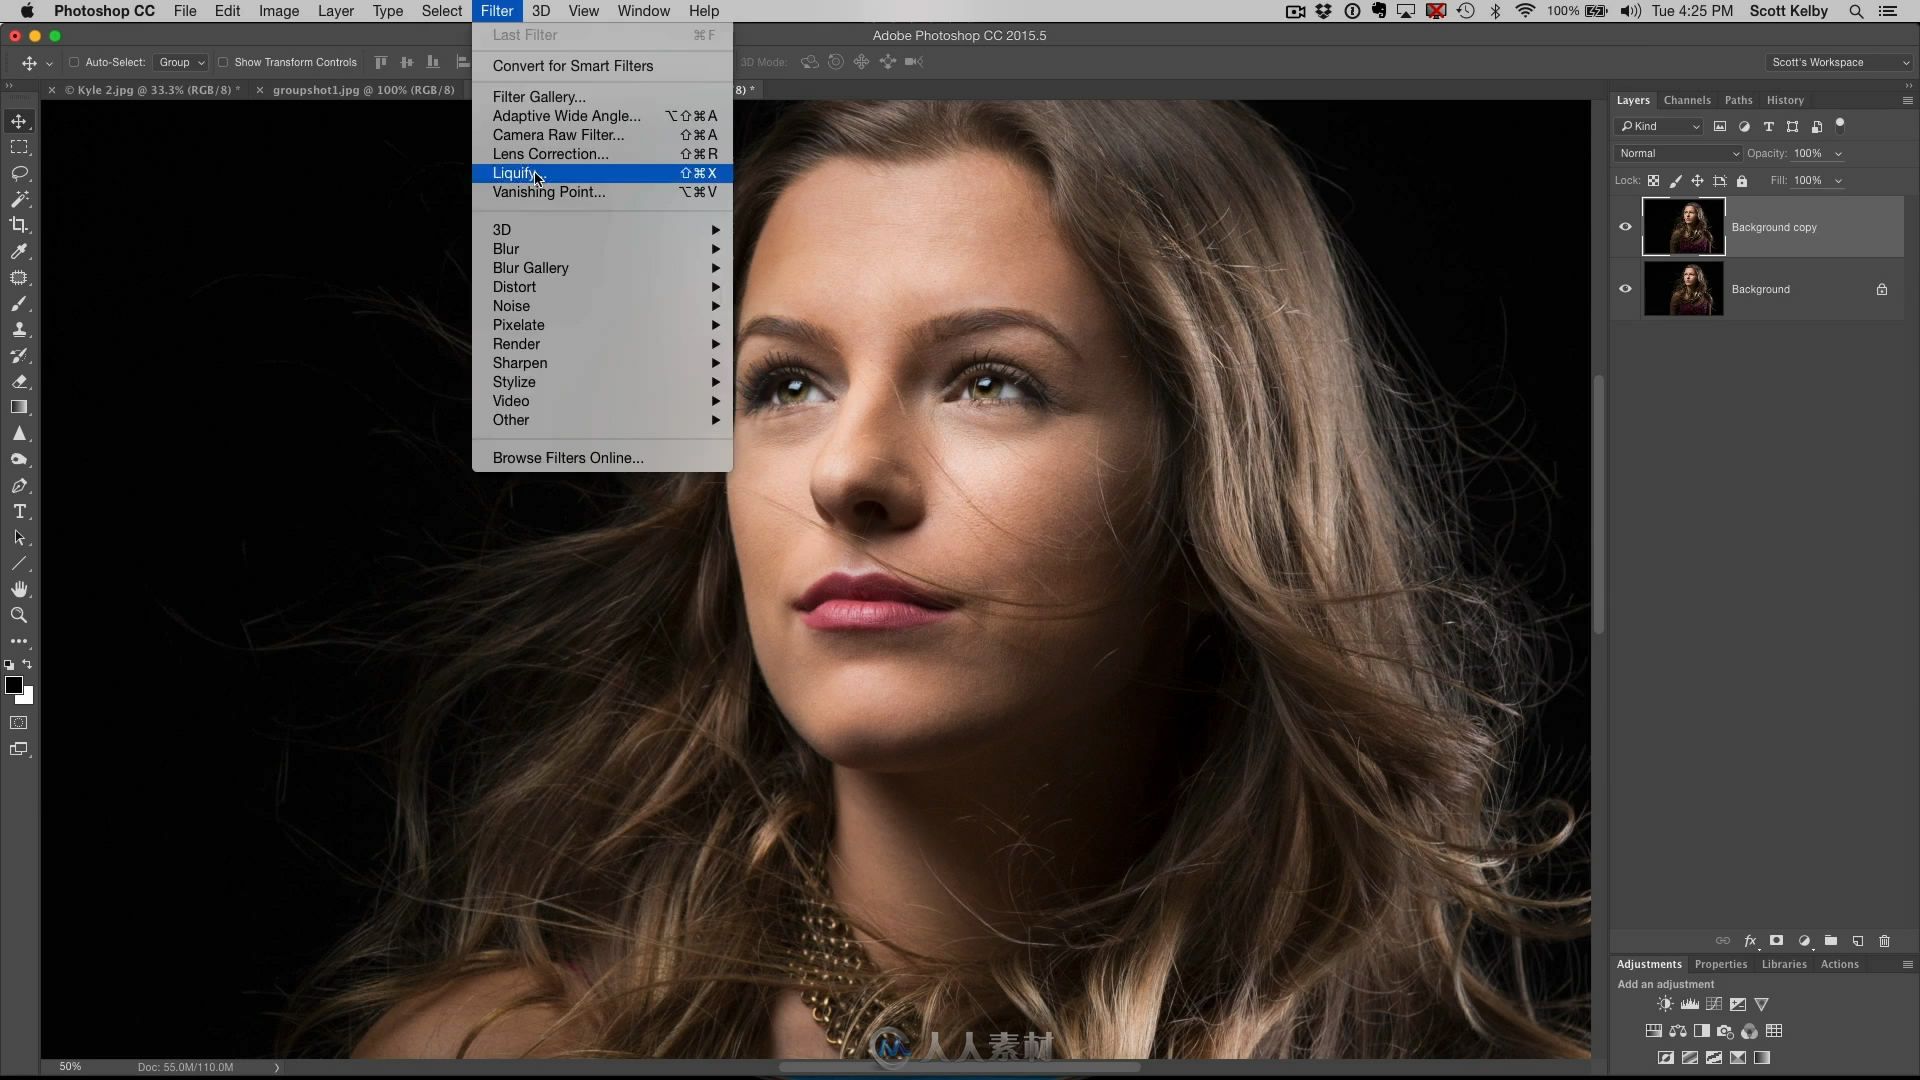Click the Delete layer trash icon
The image size is (1920, 1080).
1885,941
